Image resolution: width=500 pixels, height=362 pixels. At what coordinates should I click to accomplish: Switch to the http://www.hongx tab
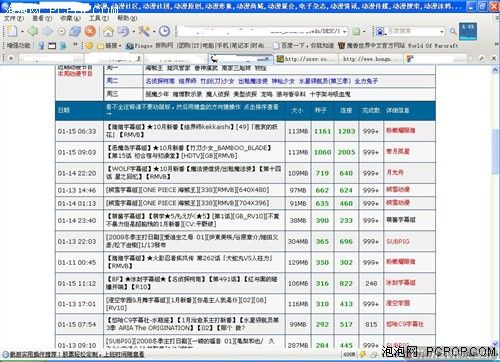pos(370,59)
